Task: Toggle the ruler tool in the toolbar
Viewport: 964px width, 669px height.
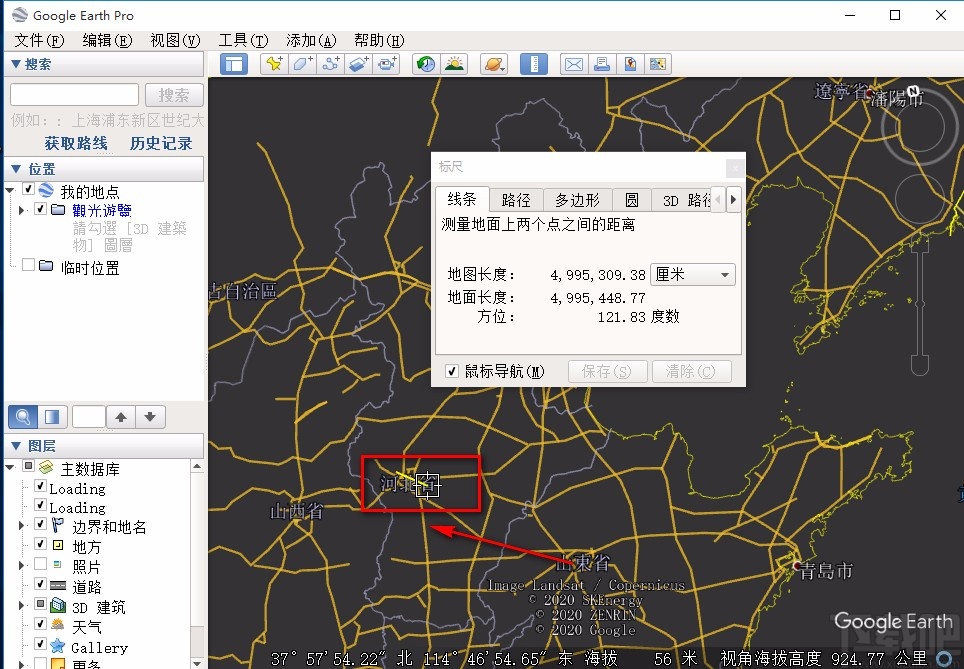Action: coord(534,64)
